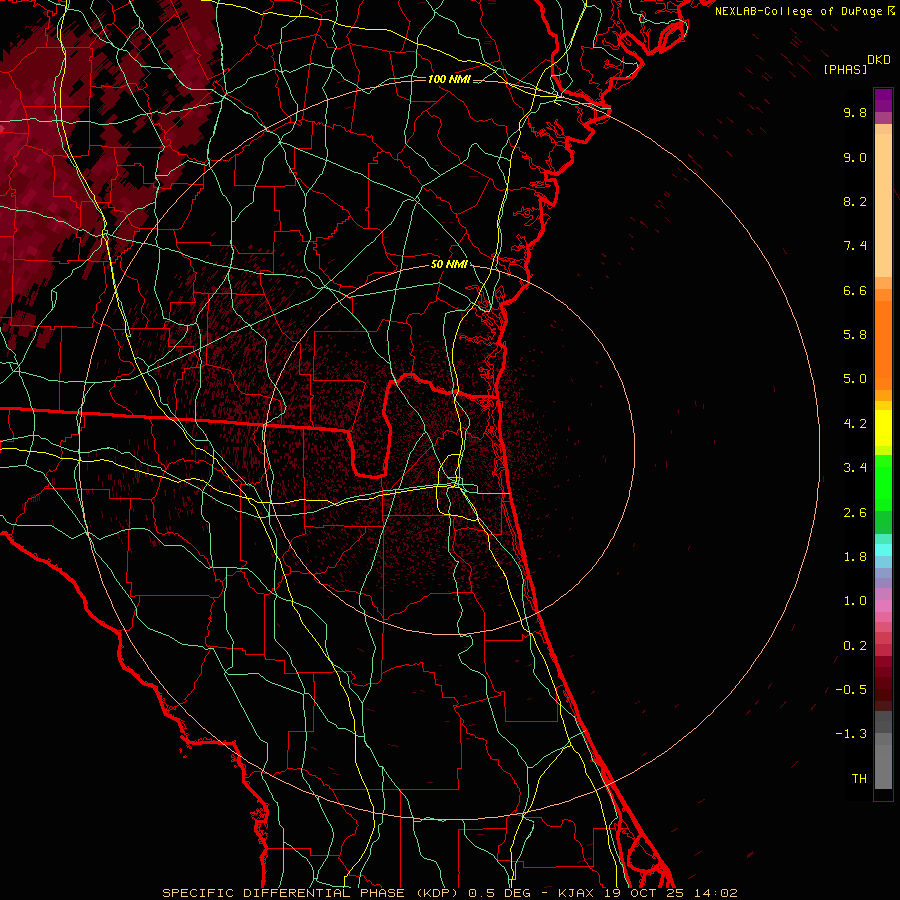
Task: Select the 9.8 value on the color scale
Action: coord(855,112)
